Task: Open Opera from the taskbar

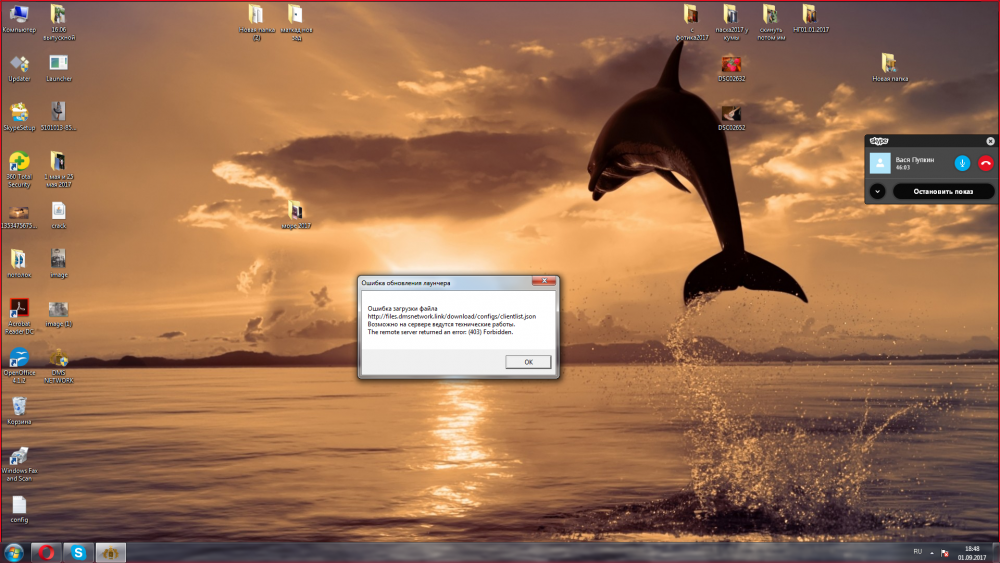Action: click(46, 552)
